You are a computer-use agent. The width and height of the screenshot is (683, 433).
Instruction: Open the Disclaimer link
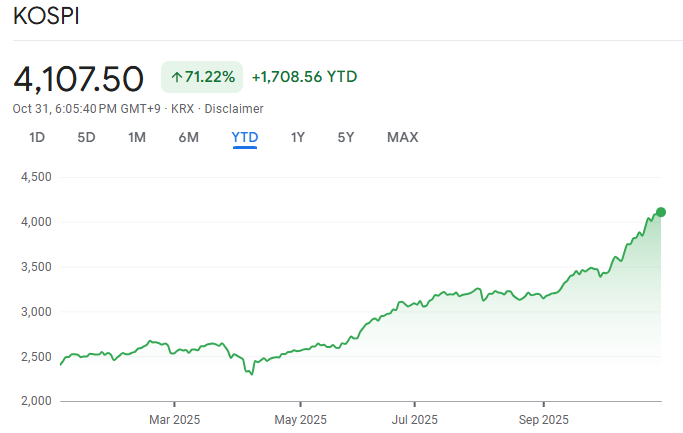coord(234,108)
